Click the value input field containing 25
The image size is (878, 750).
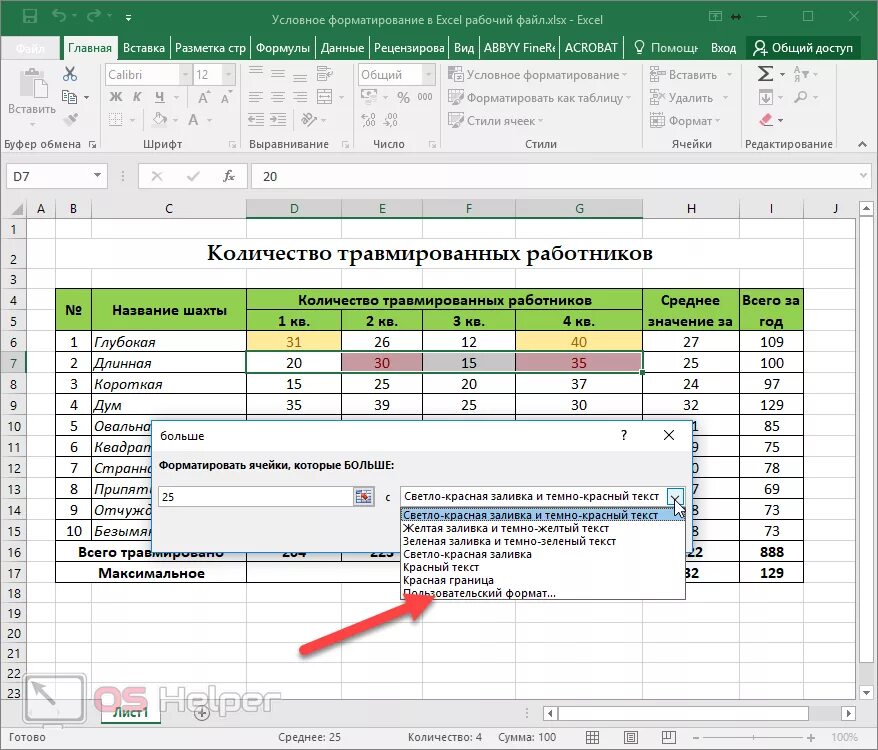(256, 496)
